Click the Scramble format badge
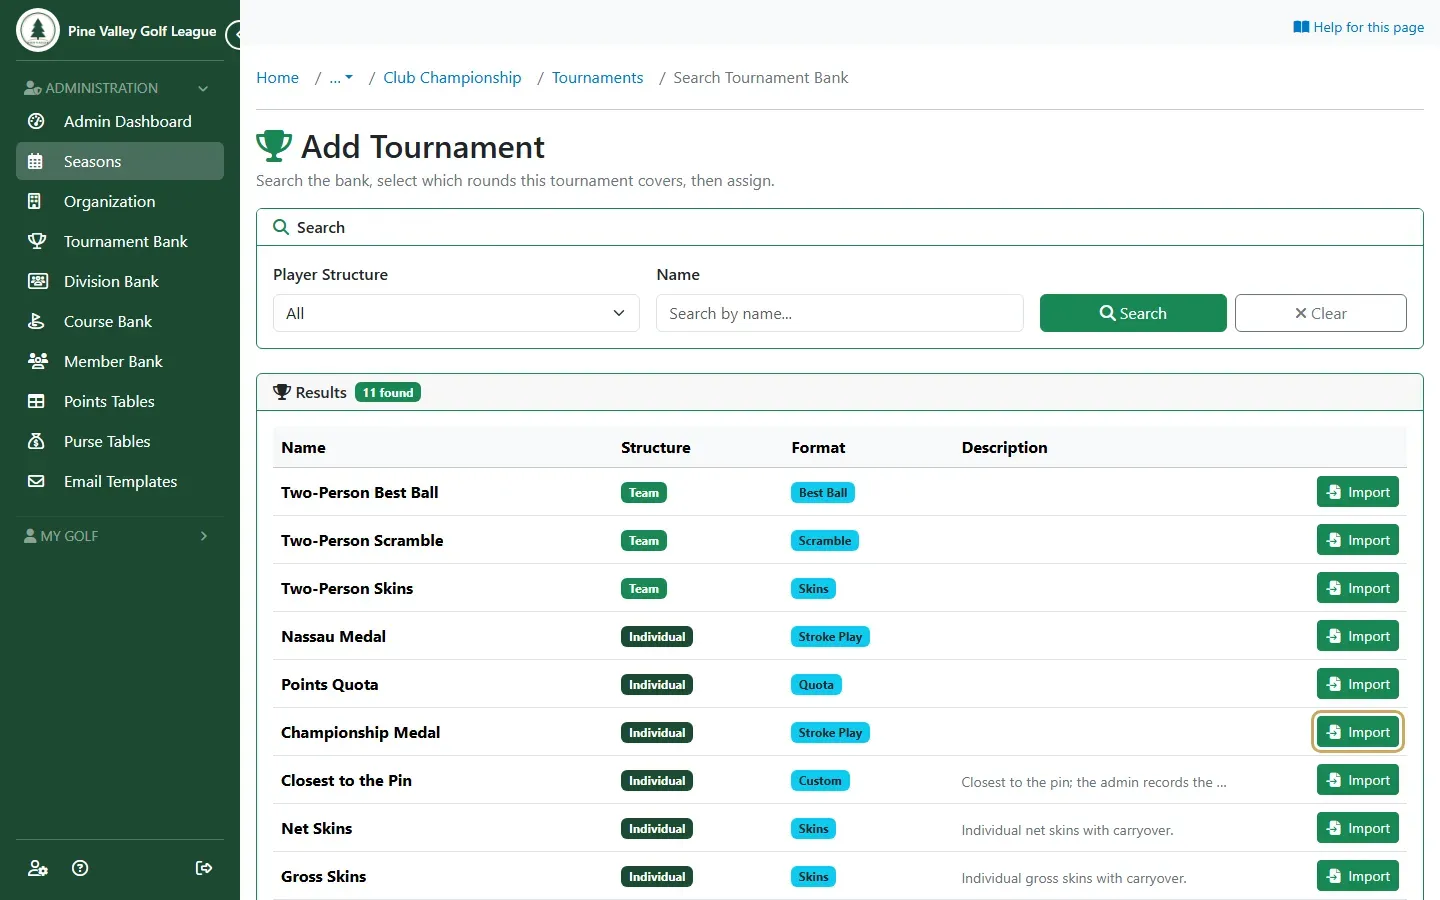Screen dimensions: 1440x900 click(825, 540)
